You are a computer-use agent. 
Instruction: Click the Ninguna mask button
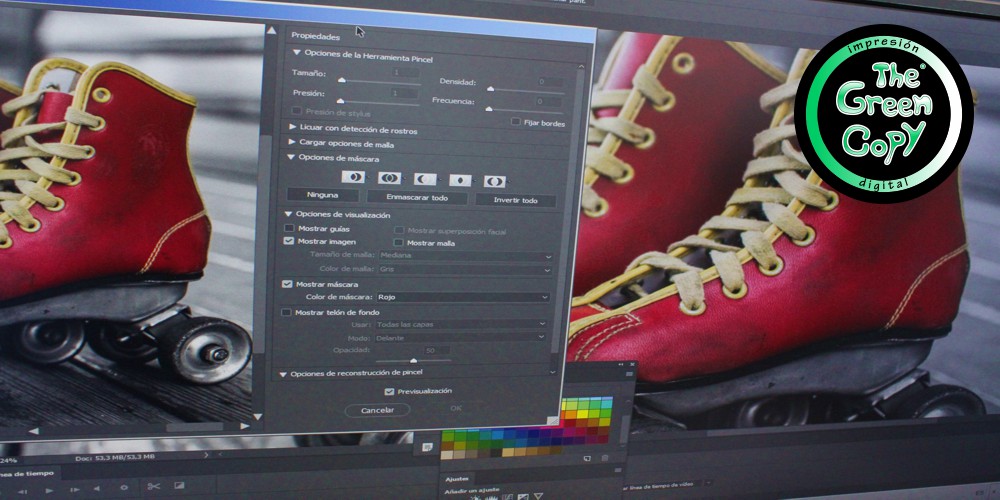point(322,196)
